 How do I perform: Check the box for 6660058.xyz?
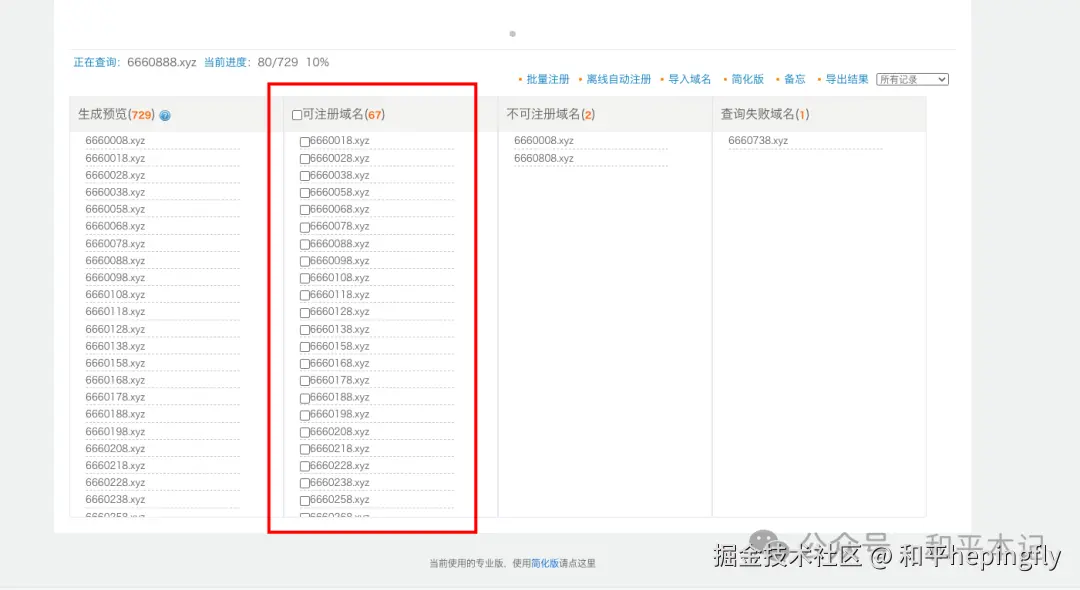[x=304, y=193]
